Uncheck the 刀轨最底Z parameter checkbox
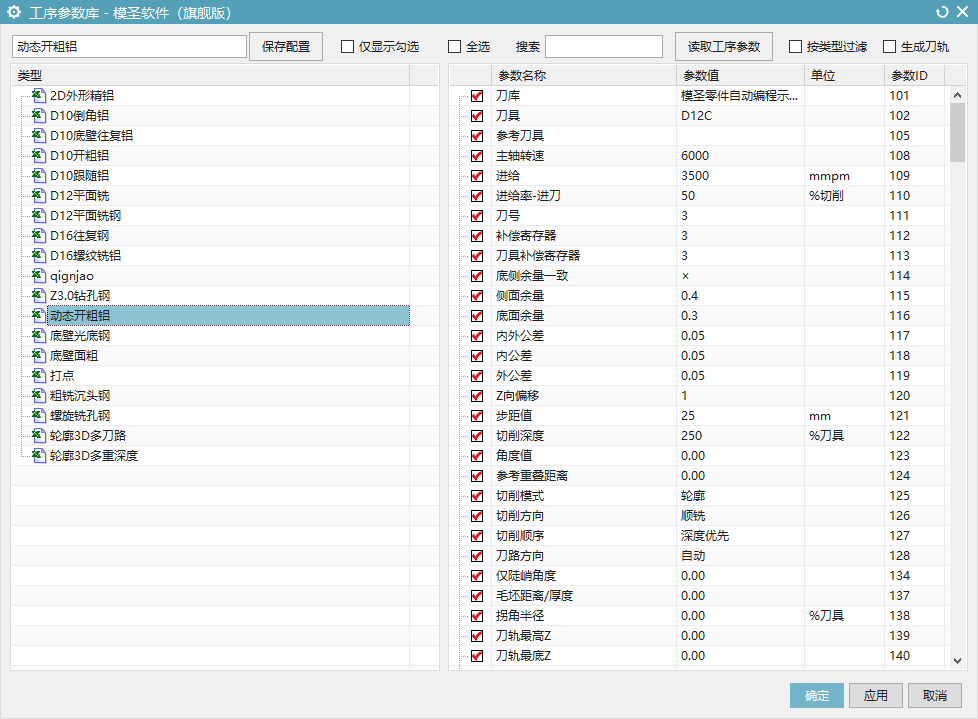 coord(477,656)
